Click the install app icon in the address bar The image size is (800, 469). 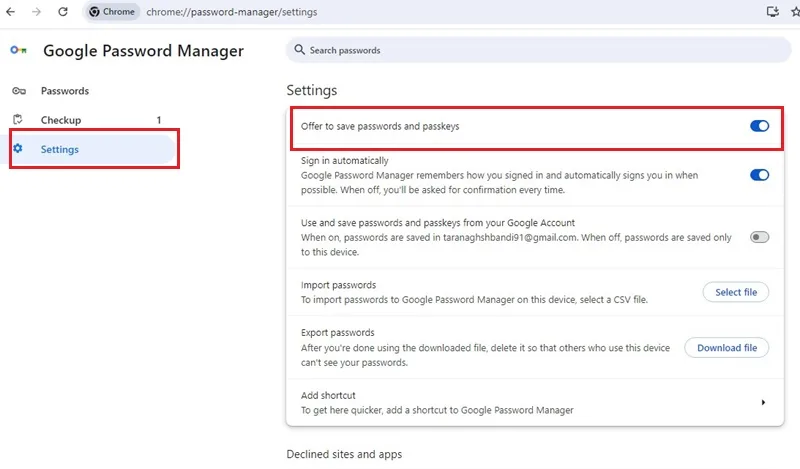772,11
